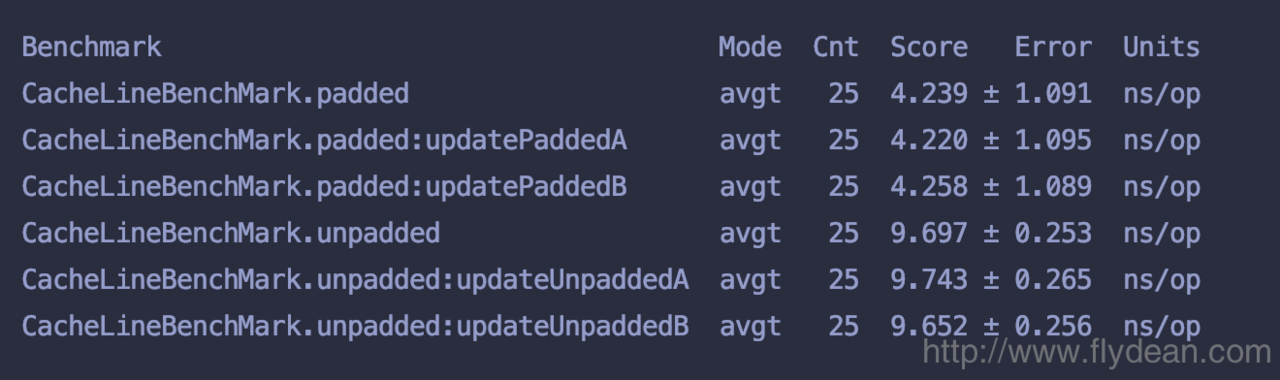Select the unpadded:updateUnpaddedB benchmark name
The height and width of the screenshot is (380, 1280).
[x=355, y=326]
